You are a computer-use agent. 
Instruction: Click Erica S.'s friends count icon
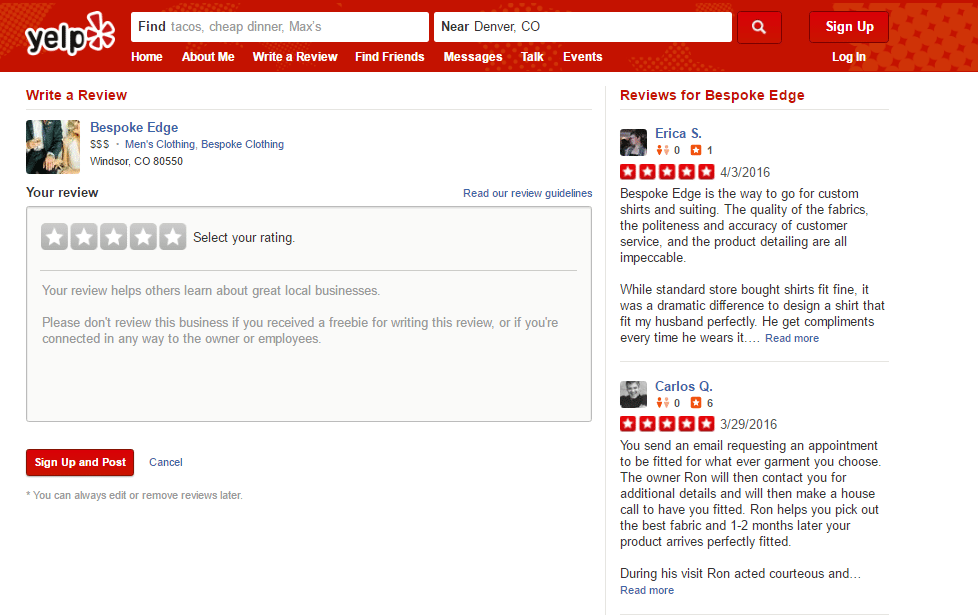[x=662, y=150]
